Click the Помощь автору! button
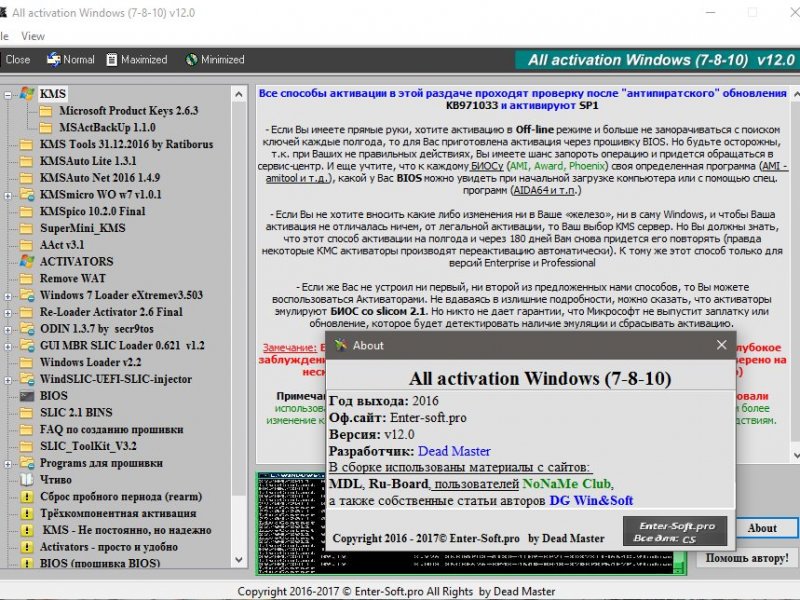 pyautogui.click(x=747, y=558)
